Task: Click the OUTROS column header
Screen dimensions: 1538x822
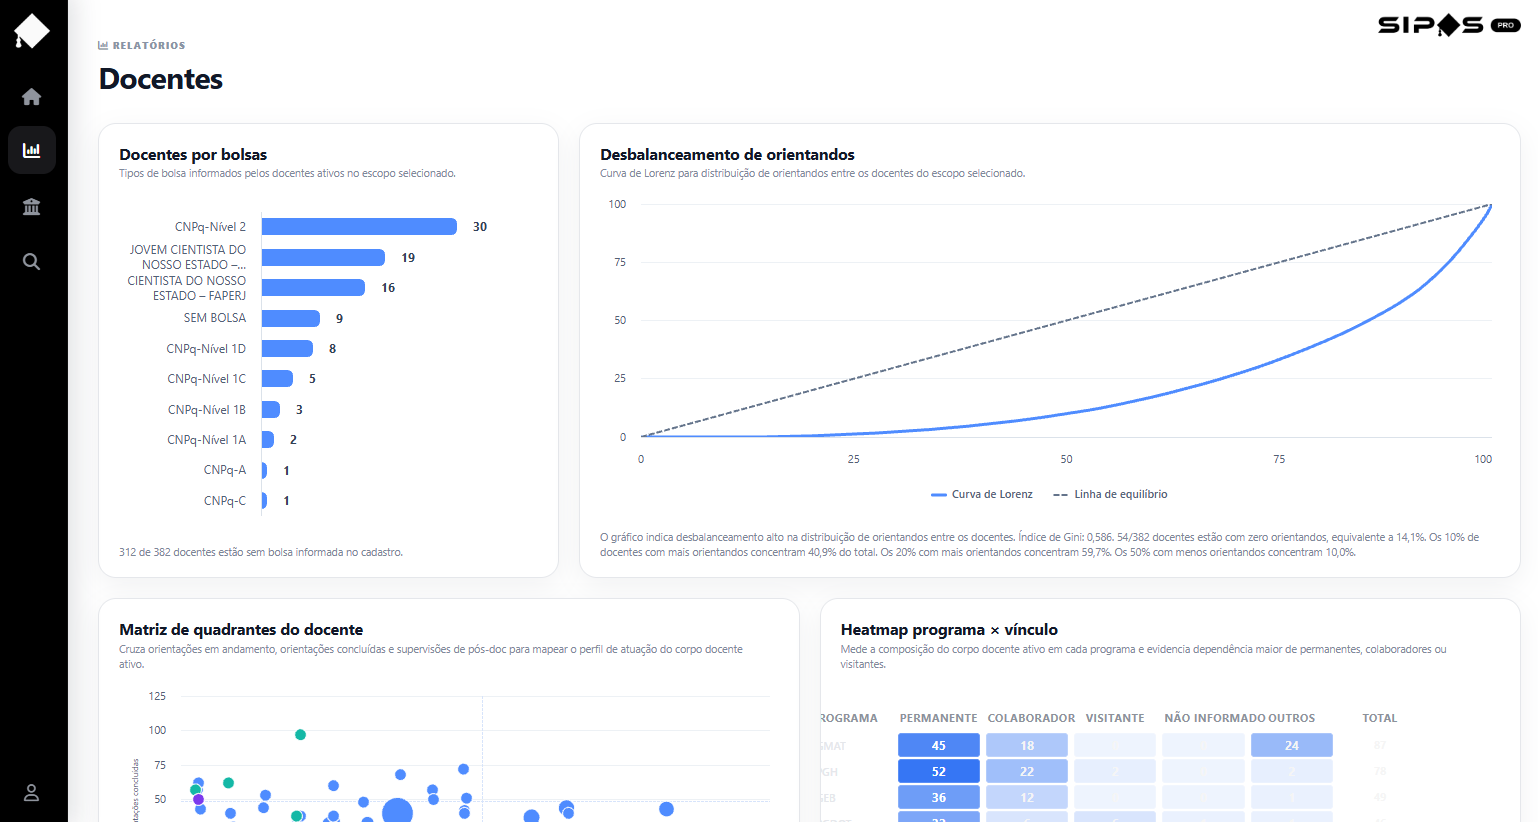Action: click(1292, 718)
